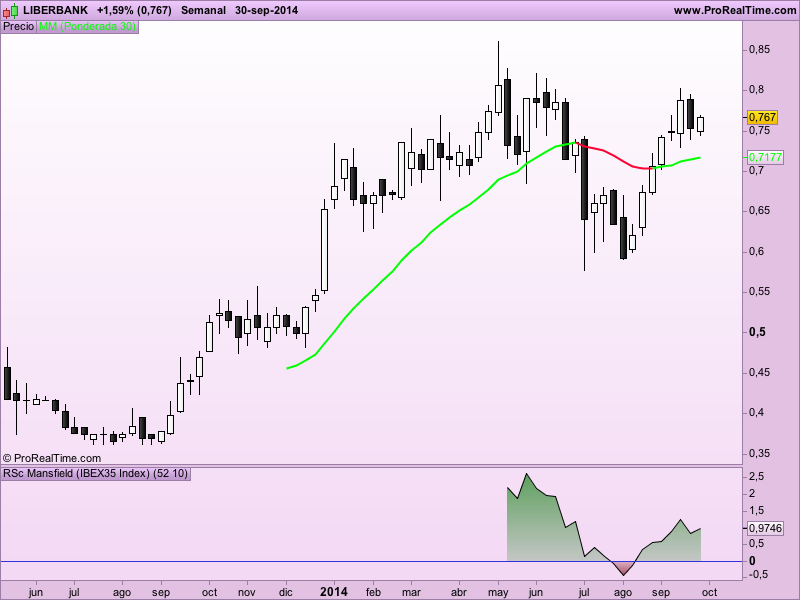The image size is (800, 600).
Task: Open RSc Mansfield (IBEX35 Index) indicator label
Action: point(96,473)
